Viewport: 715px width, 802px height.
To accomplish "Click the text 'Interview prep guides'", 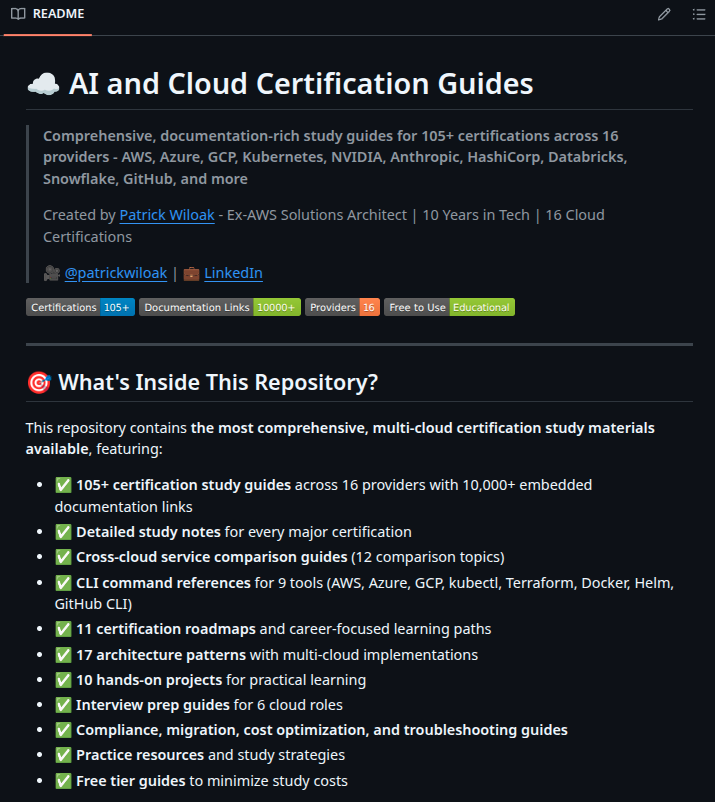I will (x=153, y=705).
